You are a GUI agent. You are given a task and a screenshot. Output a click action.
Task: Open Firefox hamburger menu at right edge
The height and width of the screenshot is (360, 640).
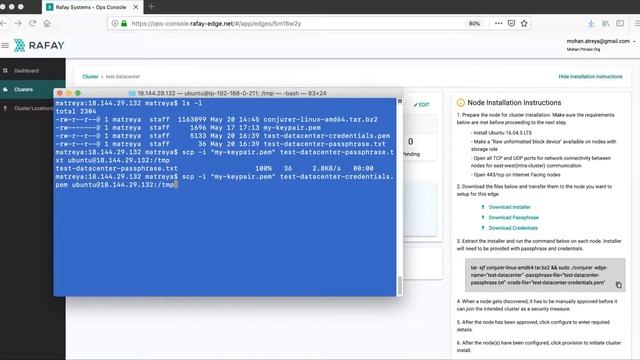[637, 24]
